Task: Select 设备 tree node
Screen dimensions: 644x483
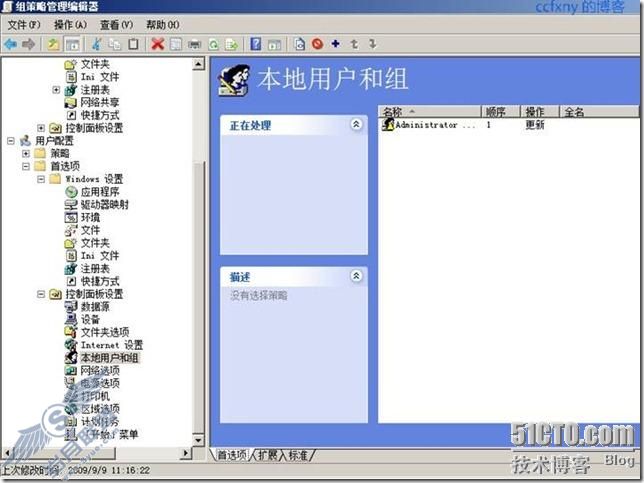Action: (x=90, y=320)
